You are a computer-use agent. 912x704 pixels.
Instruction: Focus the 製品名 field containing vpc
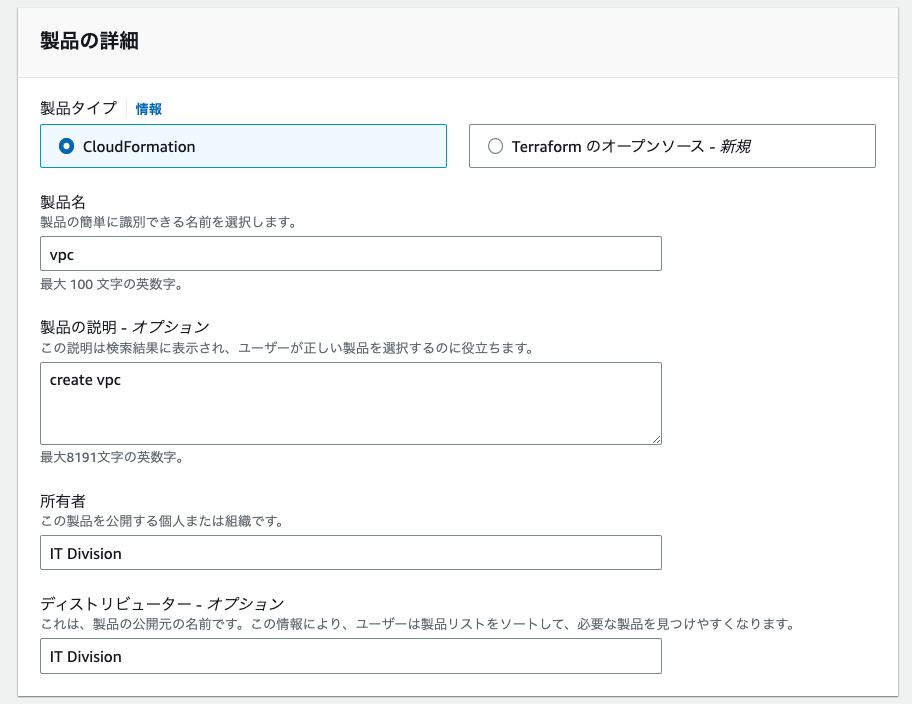coord(351,254)
